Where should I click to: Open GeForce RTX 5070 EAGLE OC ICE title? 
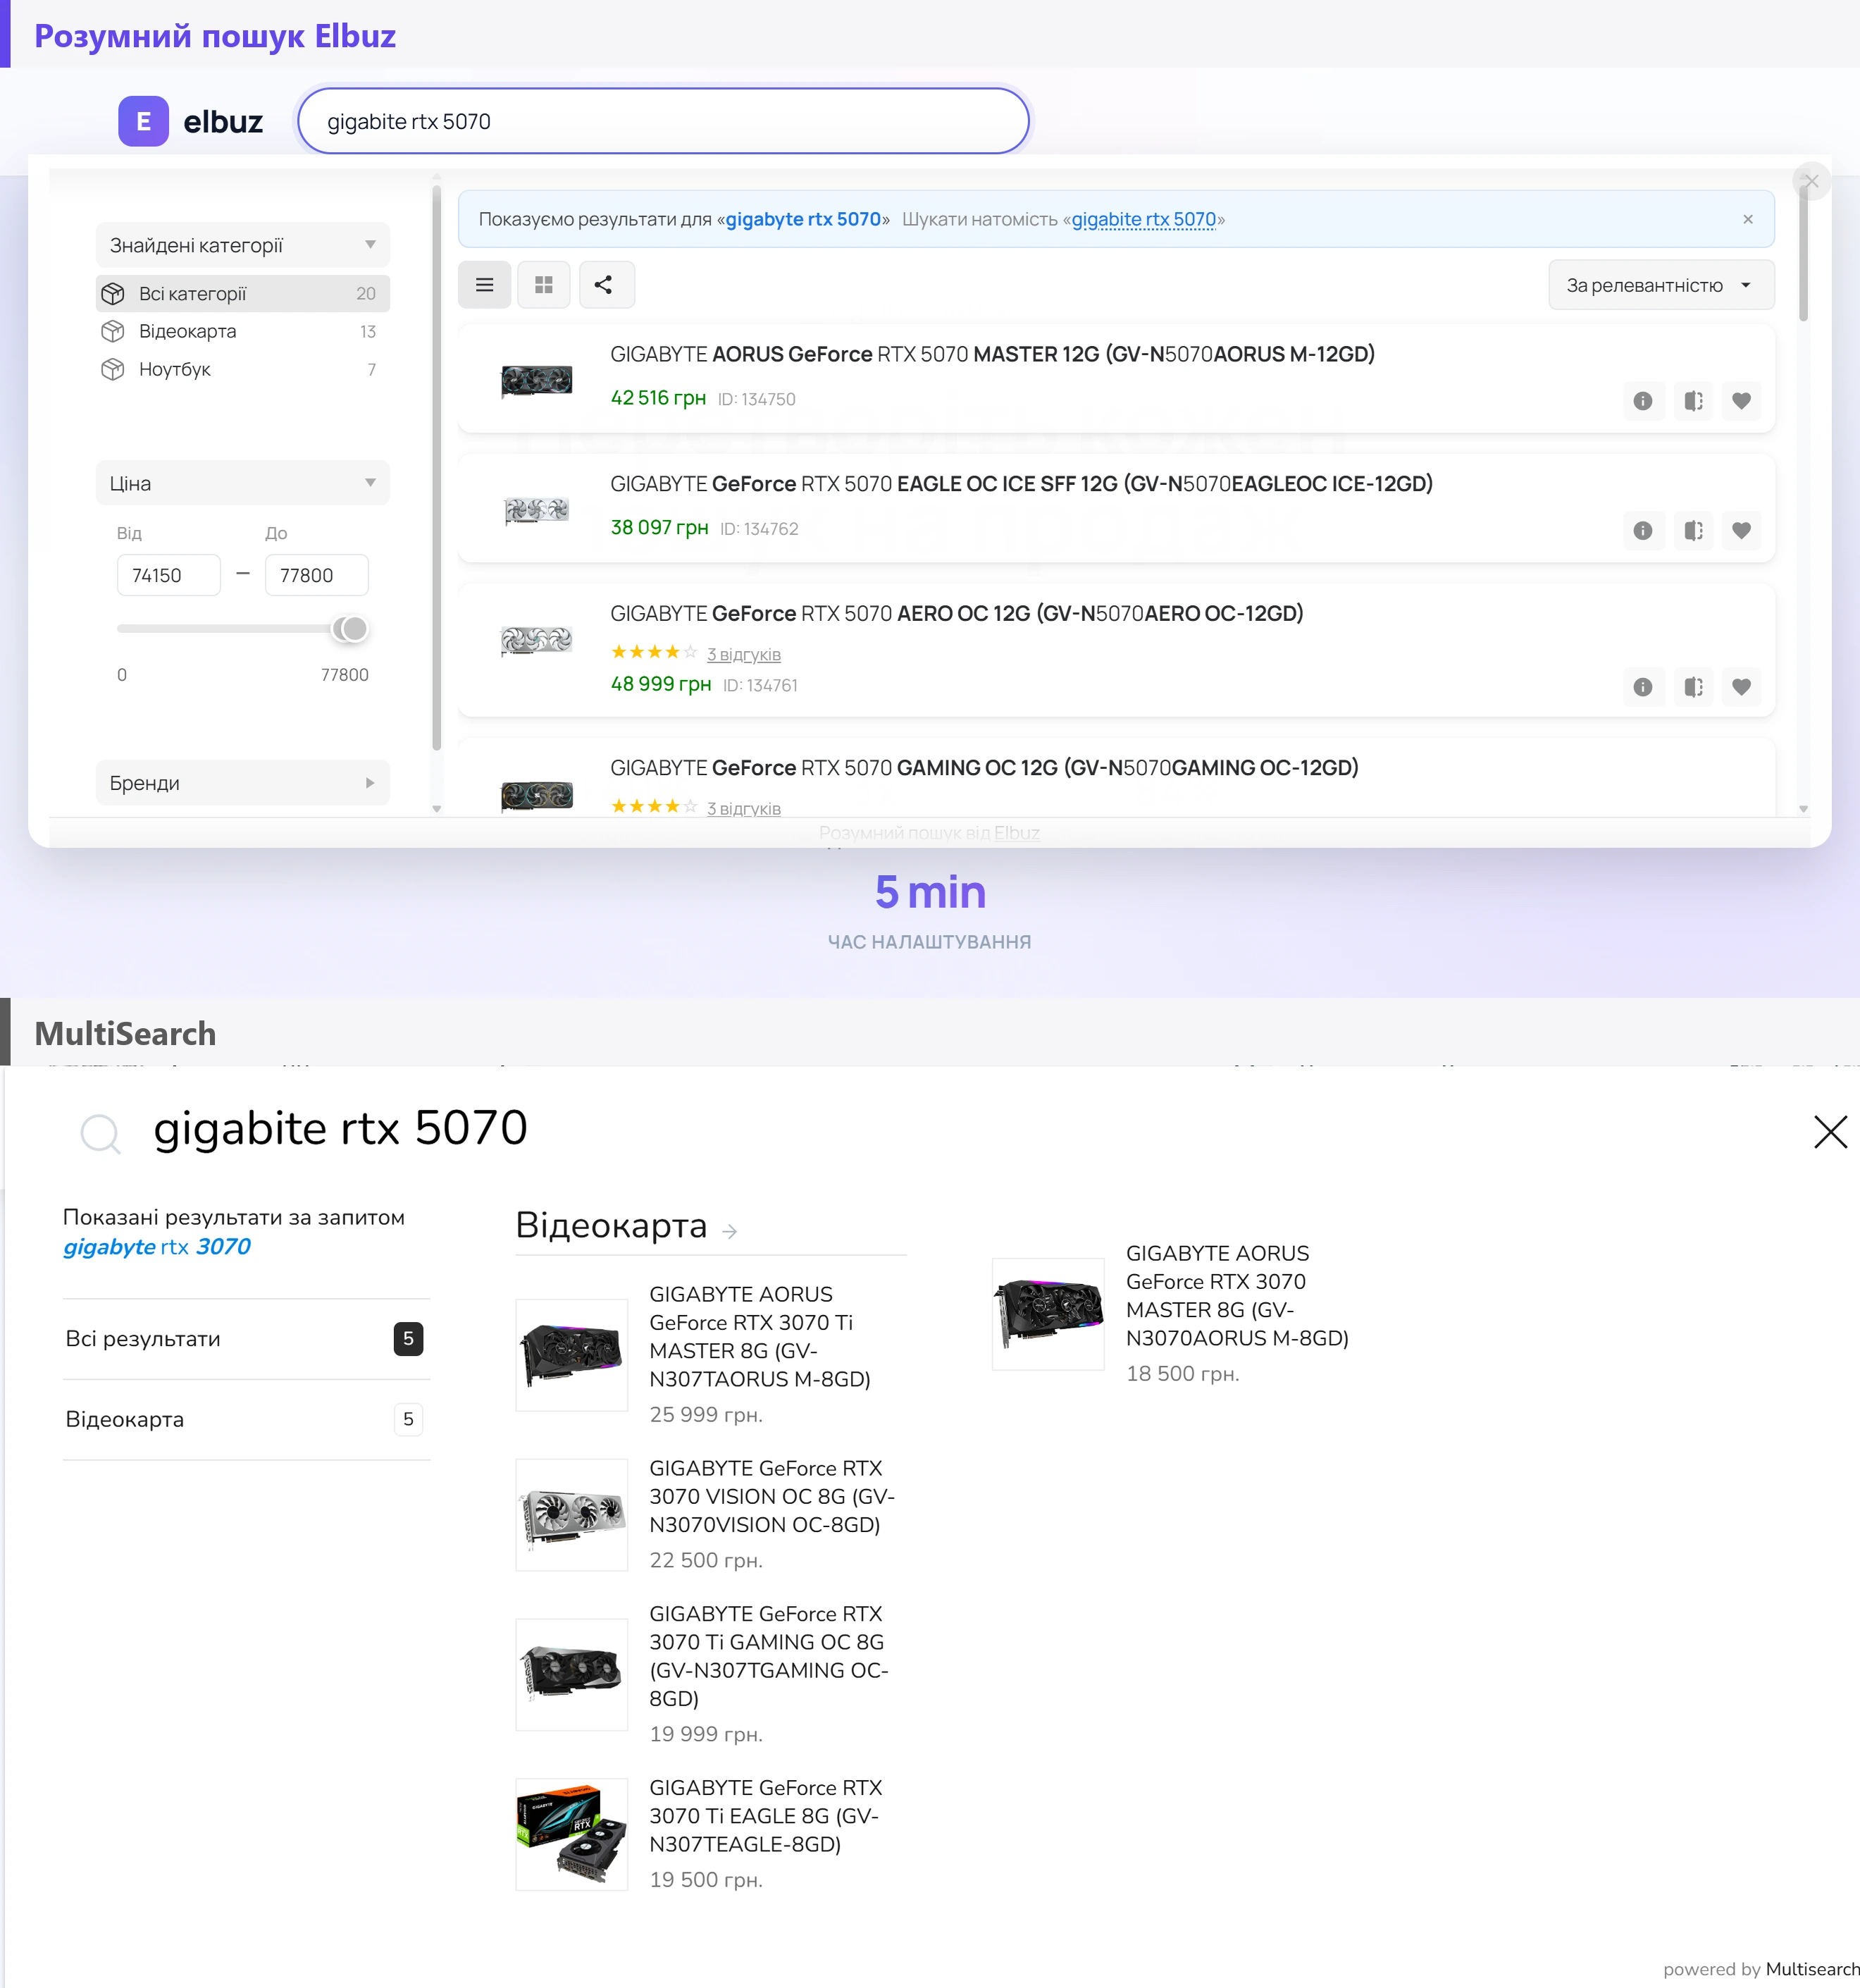(1021, 484)
